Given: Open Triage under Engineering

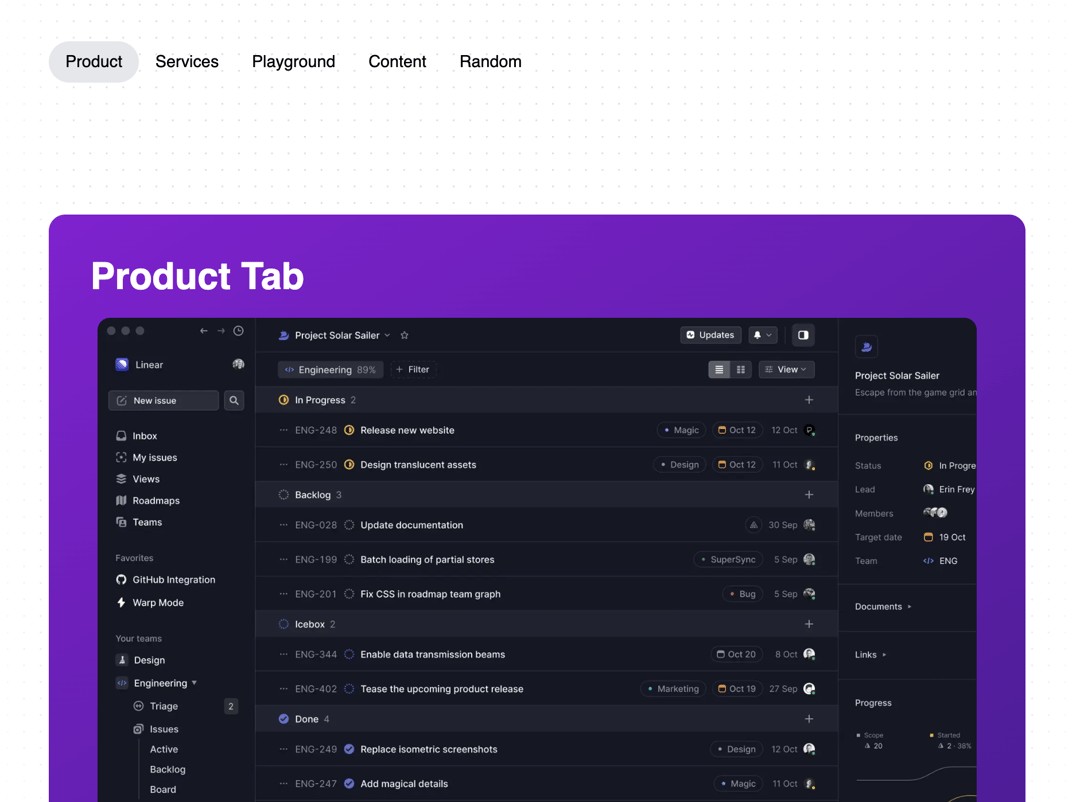Looking at the screenshot, I should point(156,706).
